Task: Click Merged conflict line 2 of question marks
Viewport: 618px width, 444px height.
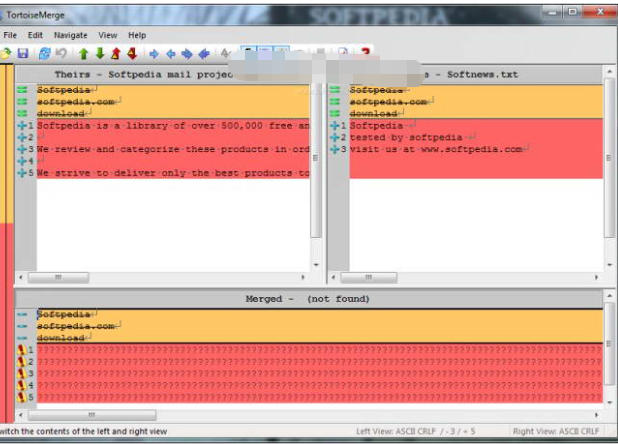Action: click(320, 361)
